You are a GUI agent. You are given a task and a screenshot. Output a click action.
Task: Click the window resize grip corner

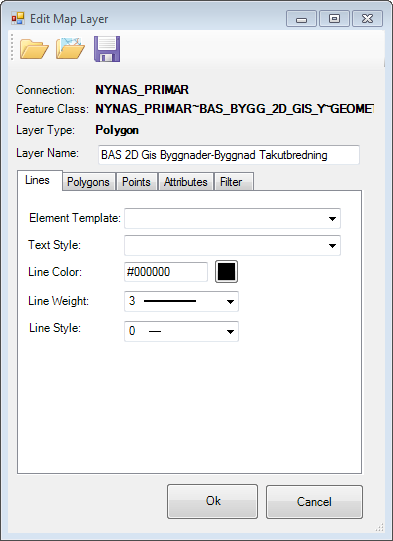(380, 528)
